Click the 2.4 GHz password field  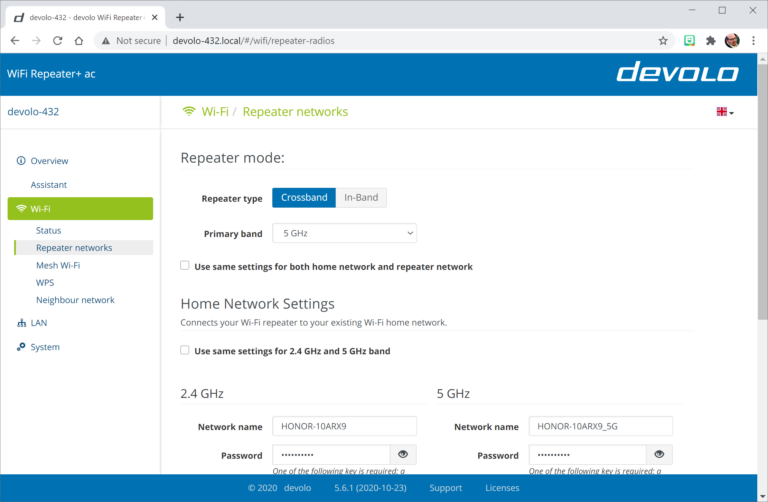331,454
